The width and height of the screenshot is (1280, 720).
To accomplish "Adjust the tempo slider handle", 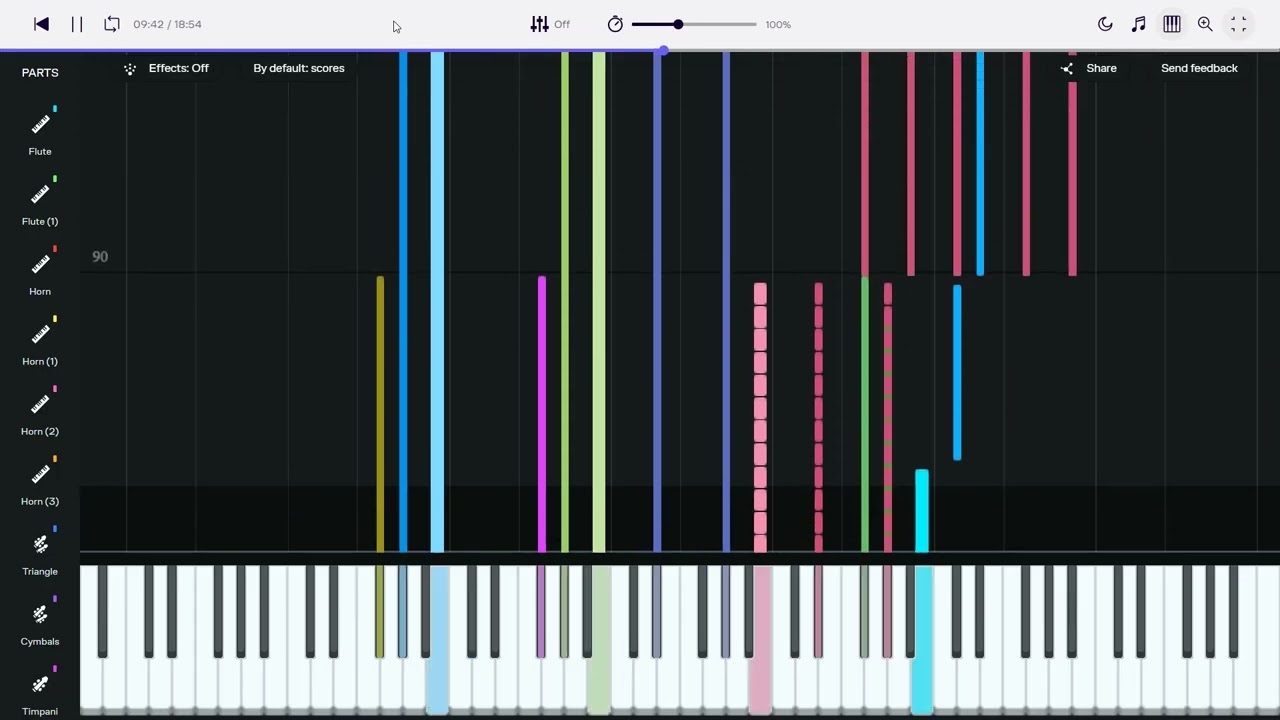I will coord(678,24).
